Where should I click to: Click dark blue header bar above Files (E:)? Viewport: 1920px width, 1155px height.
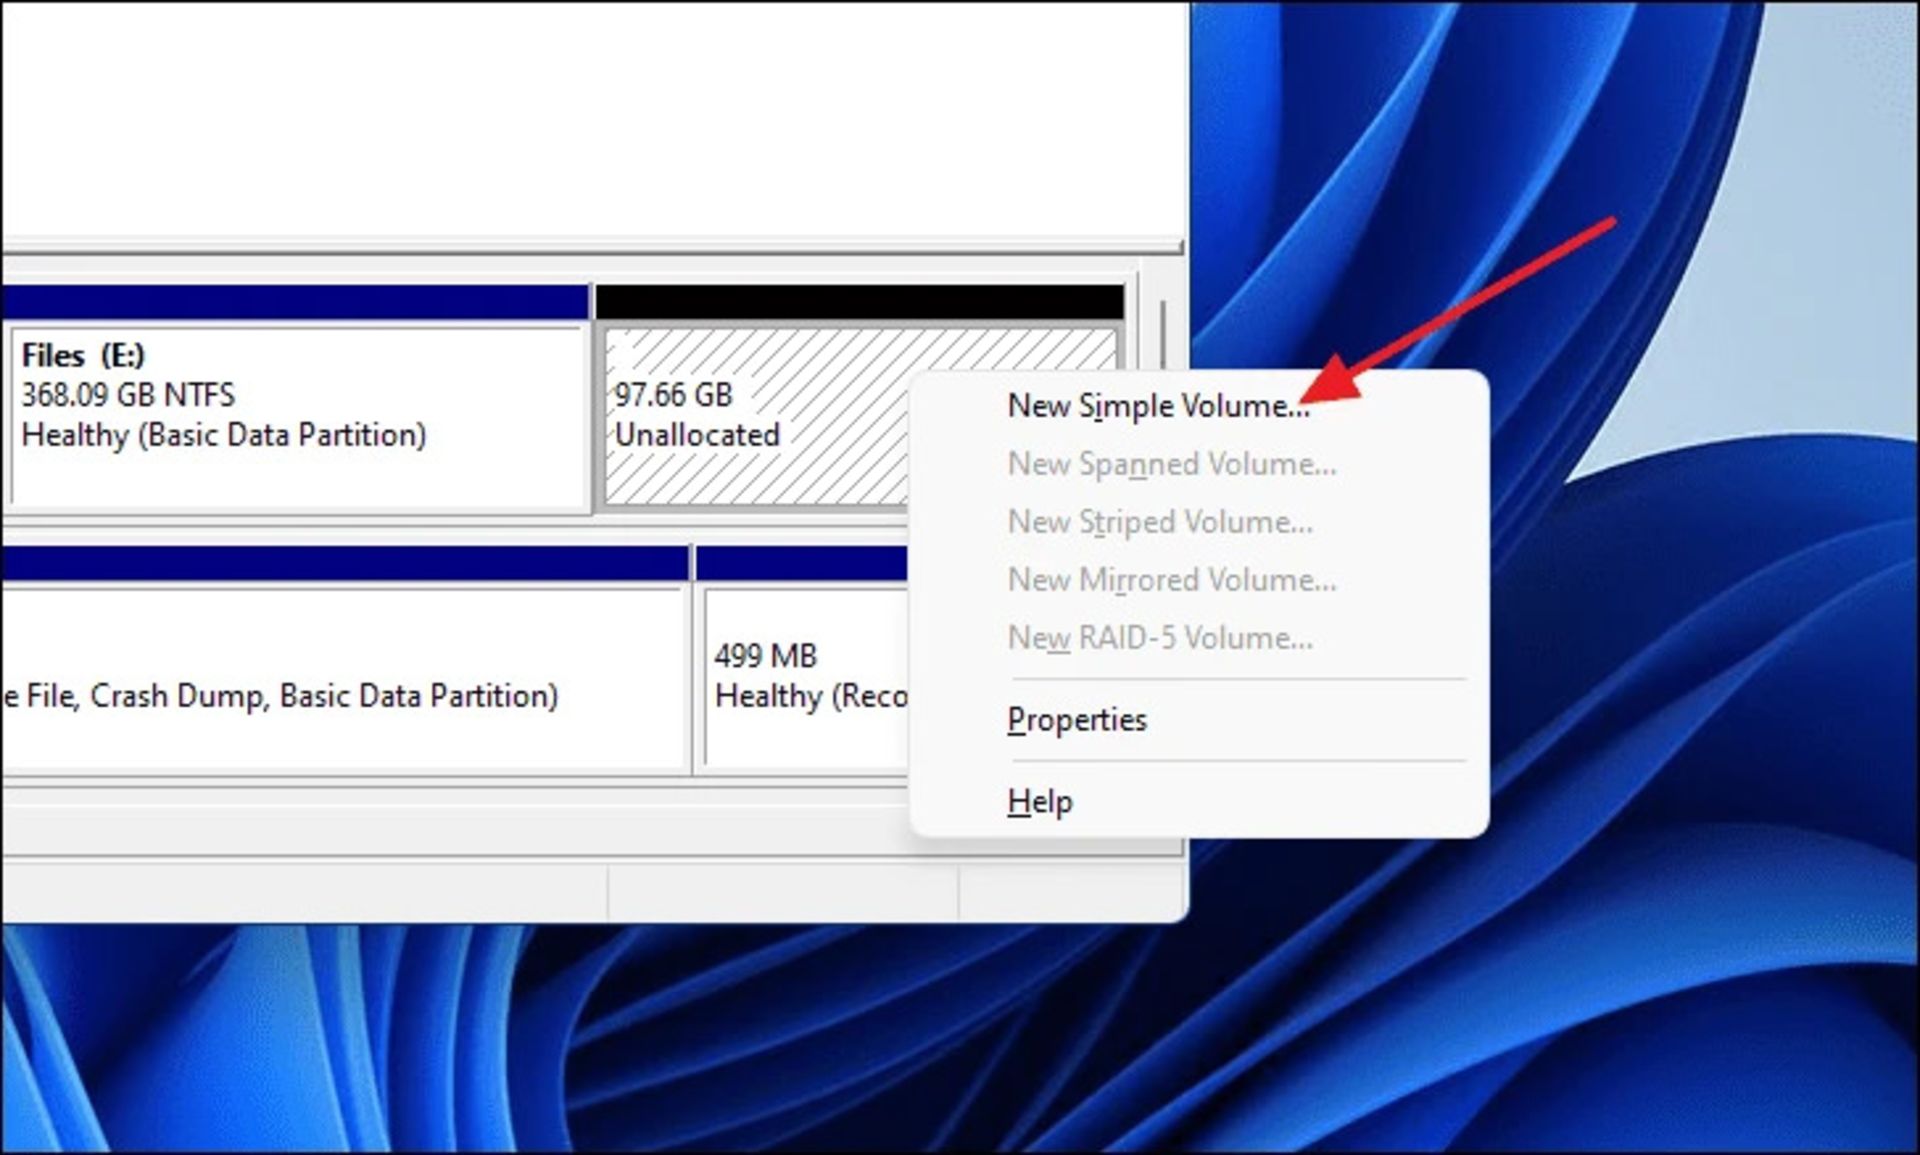(295, 302)
